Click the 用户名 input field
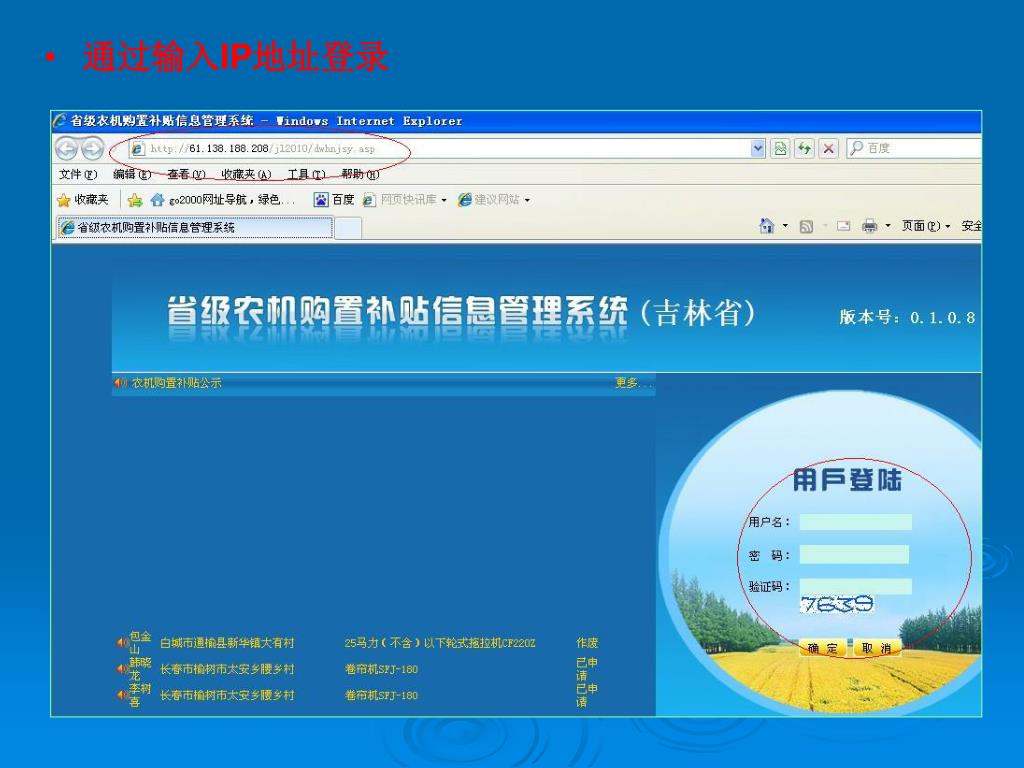This screenshot has width=1024, height=768. pos(855,522)
